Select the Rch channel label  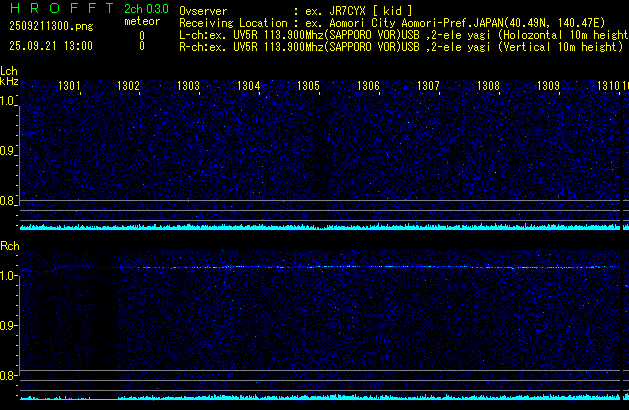tap(9, 245)
